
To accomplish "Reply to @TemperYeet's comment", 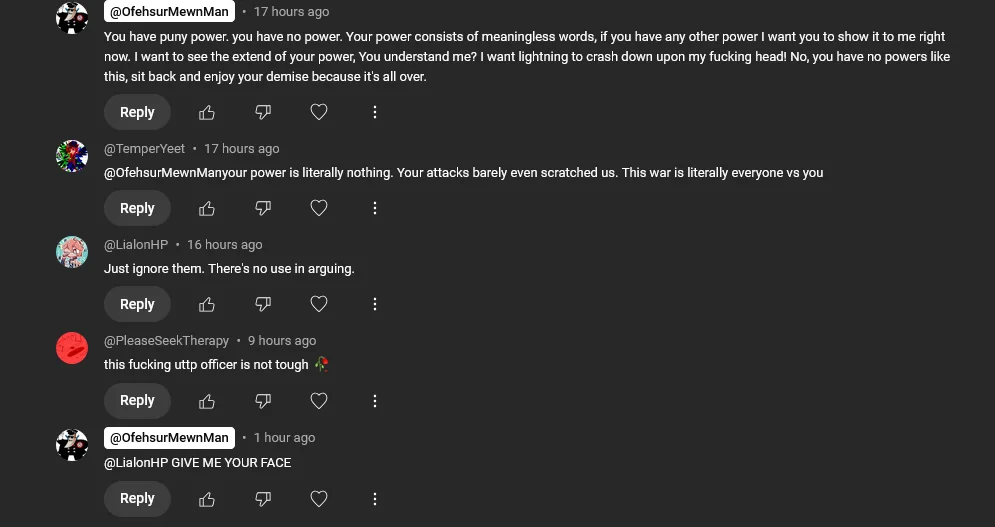I will (x=137, y=208).
